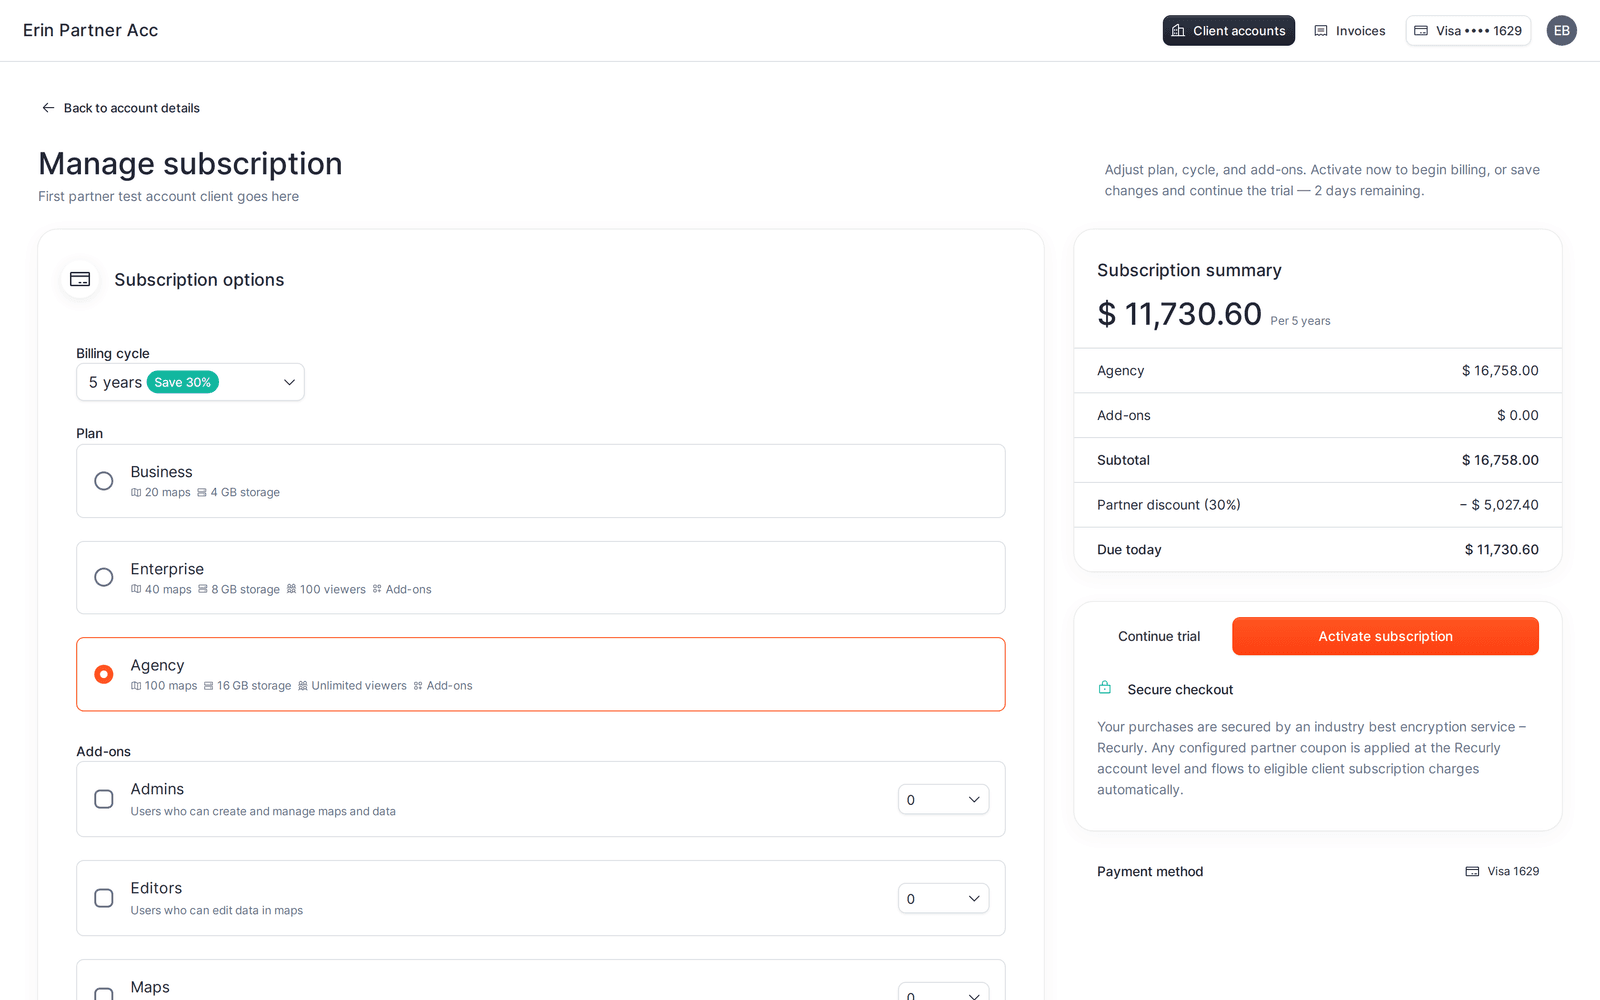
Task: Open the Admins quantity dropdown
Action: coord(943,799)
